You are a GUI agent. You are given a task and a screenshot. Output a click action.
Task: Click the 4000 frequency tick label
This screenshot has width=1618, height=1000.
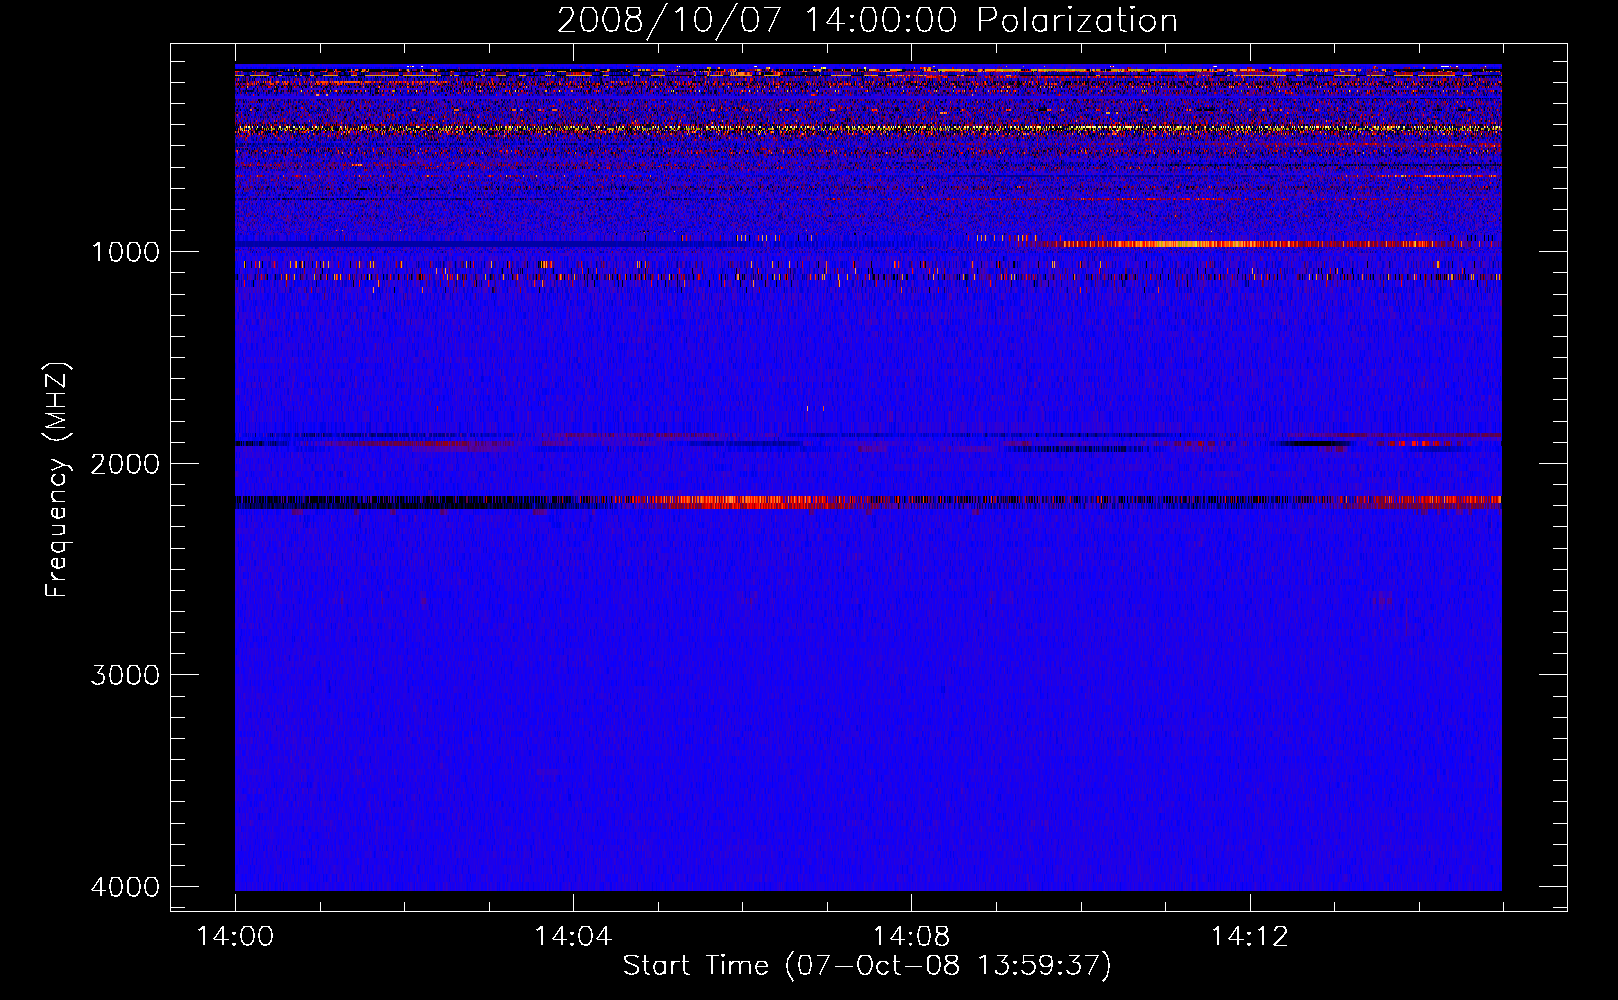click(125, 887)
